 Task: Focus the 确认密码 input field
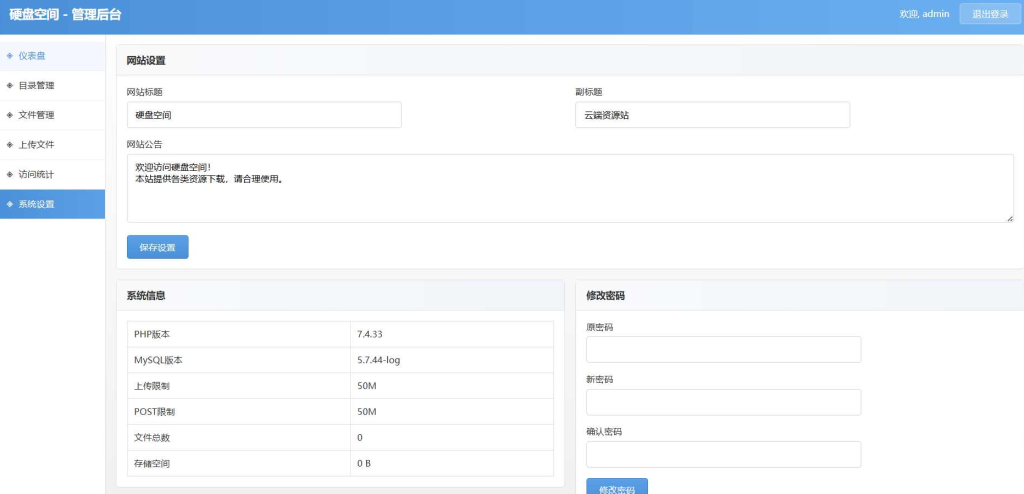click(x=724, y=455)
